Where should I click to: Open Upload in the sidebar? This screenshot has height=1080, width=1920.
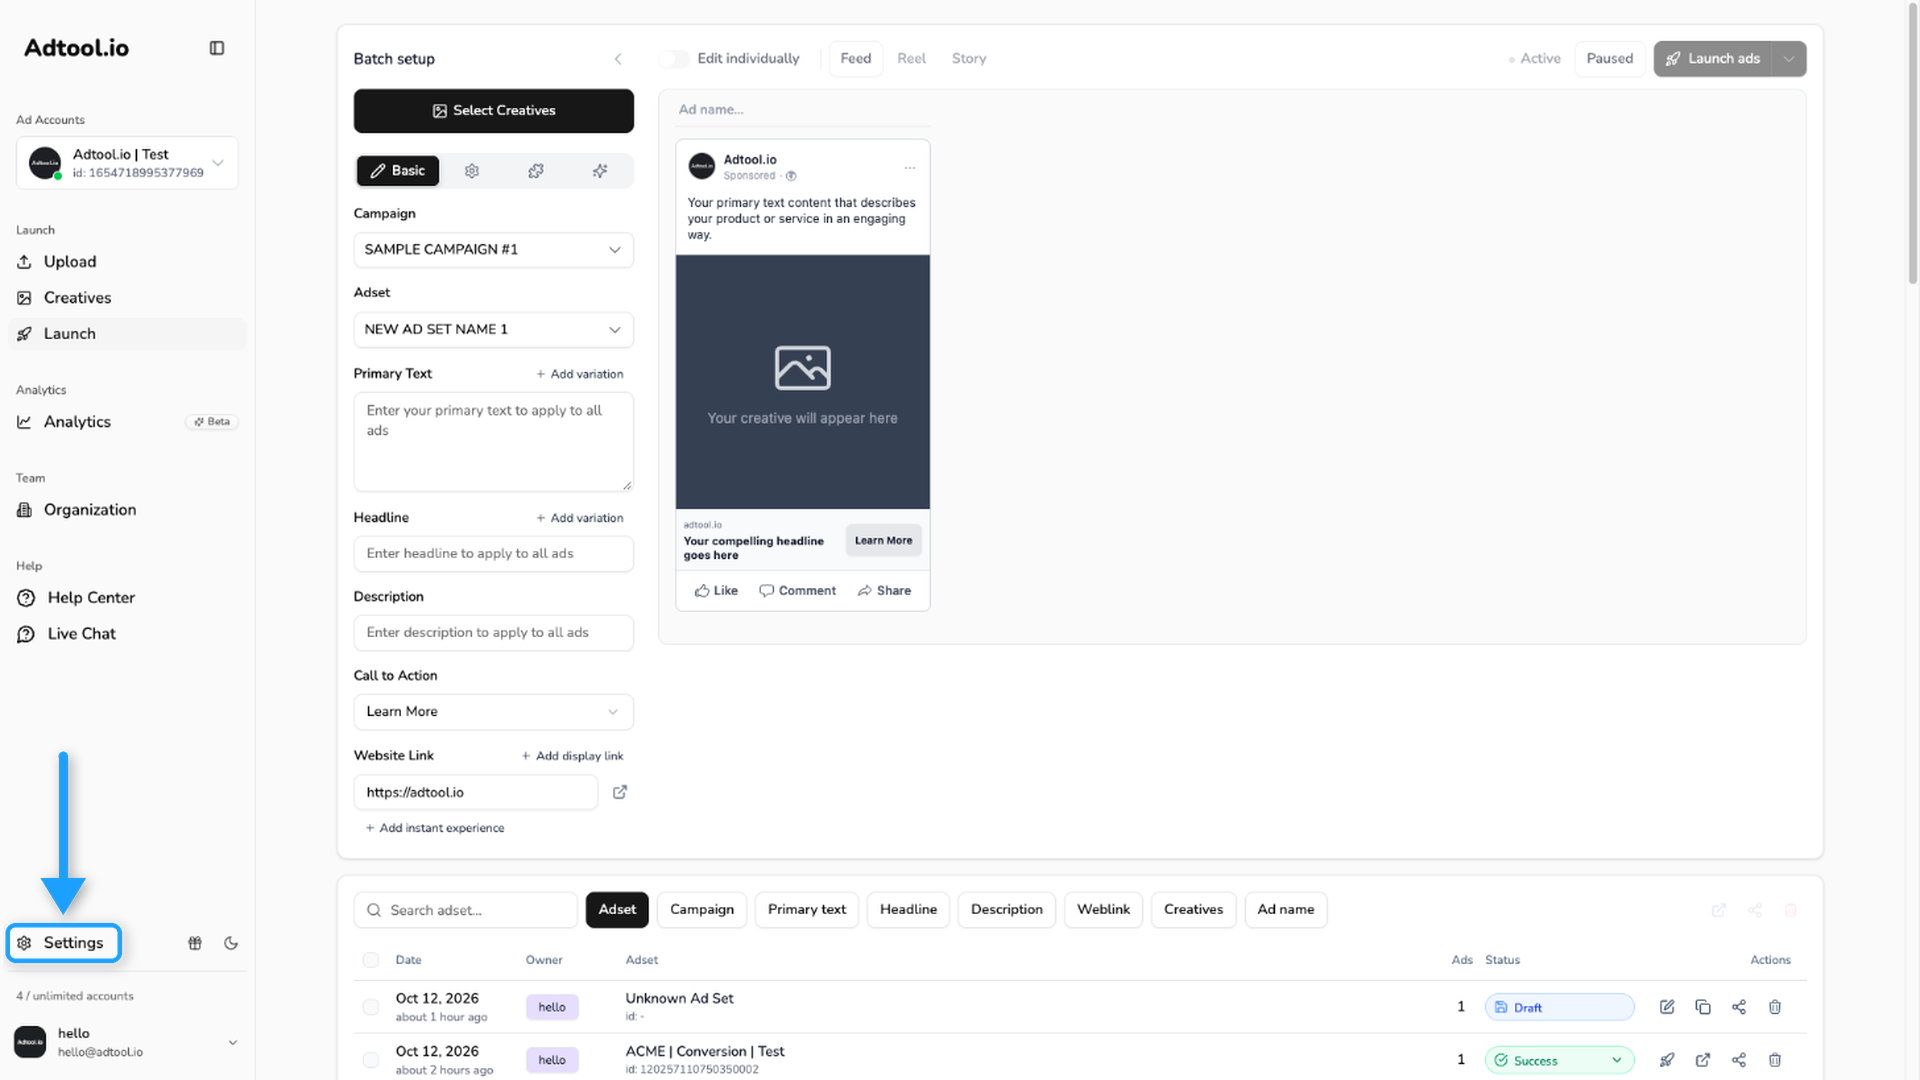click(x=127, y=262)
